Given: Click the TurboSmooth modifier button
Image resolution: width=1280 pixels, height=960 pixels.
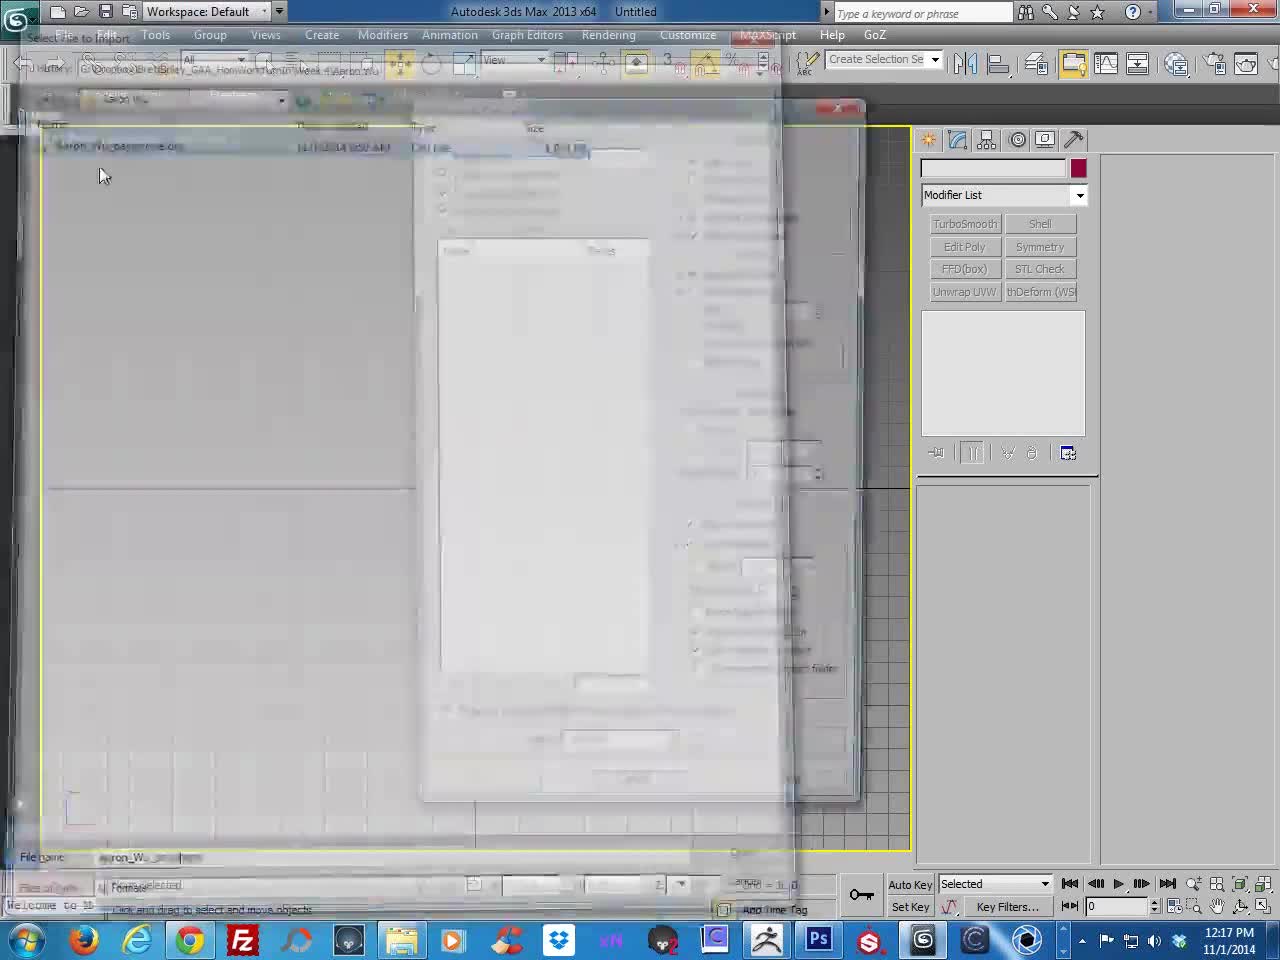Looking at the screenshot, I should pos(966,224).
